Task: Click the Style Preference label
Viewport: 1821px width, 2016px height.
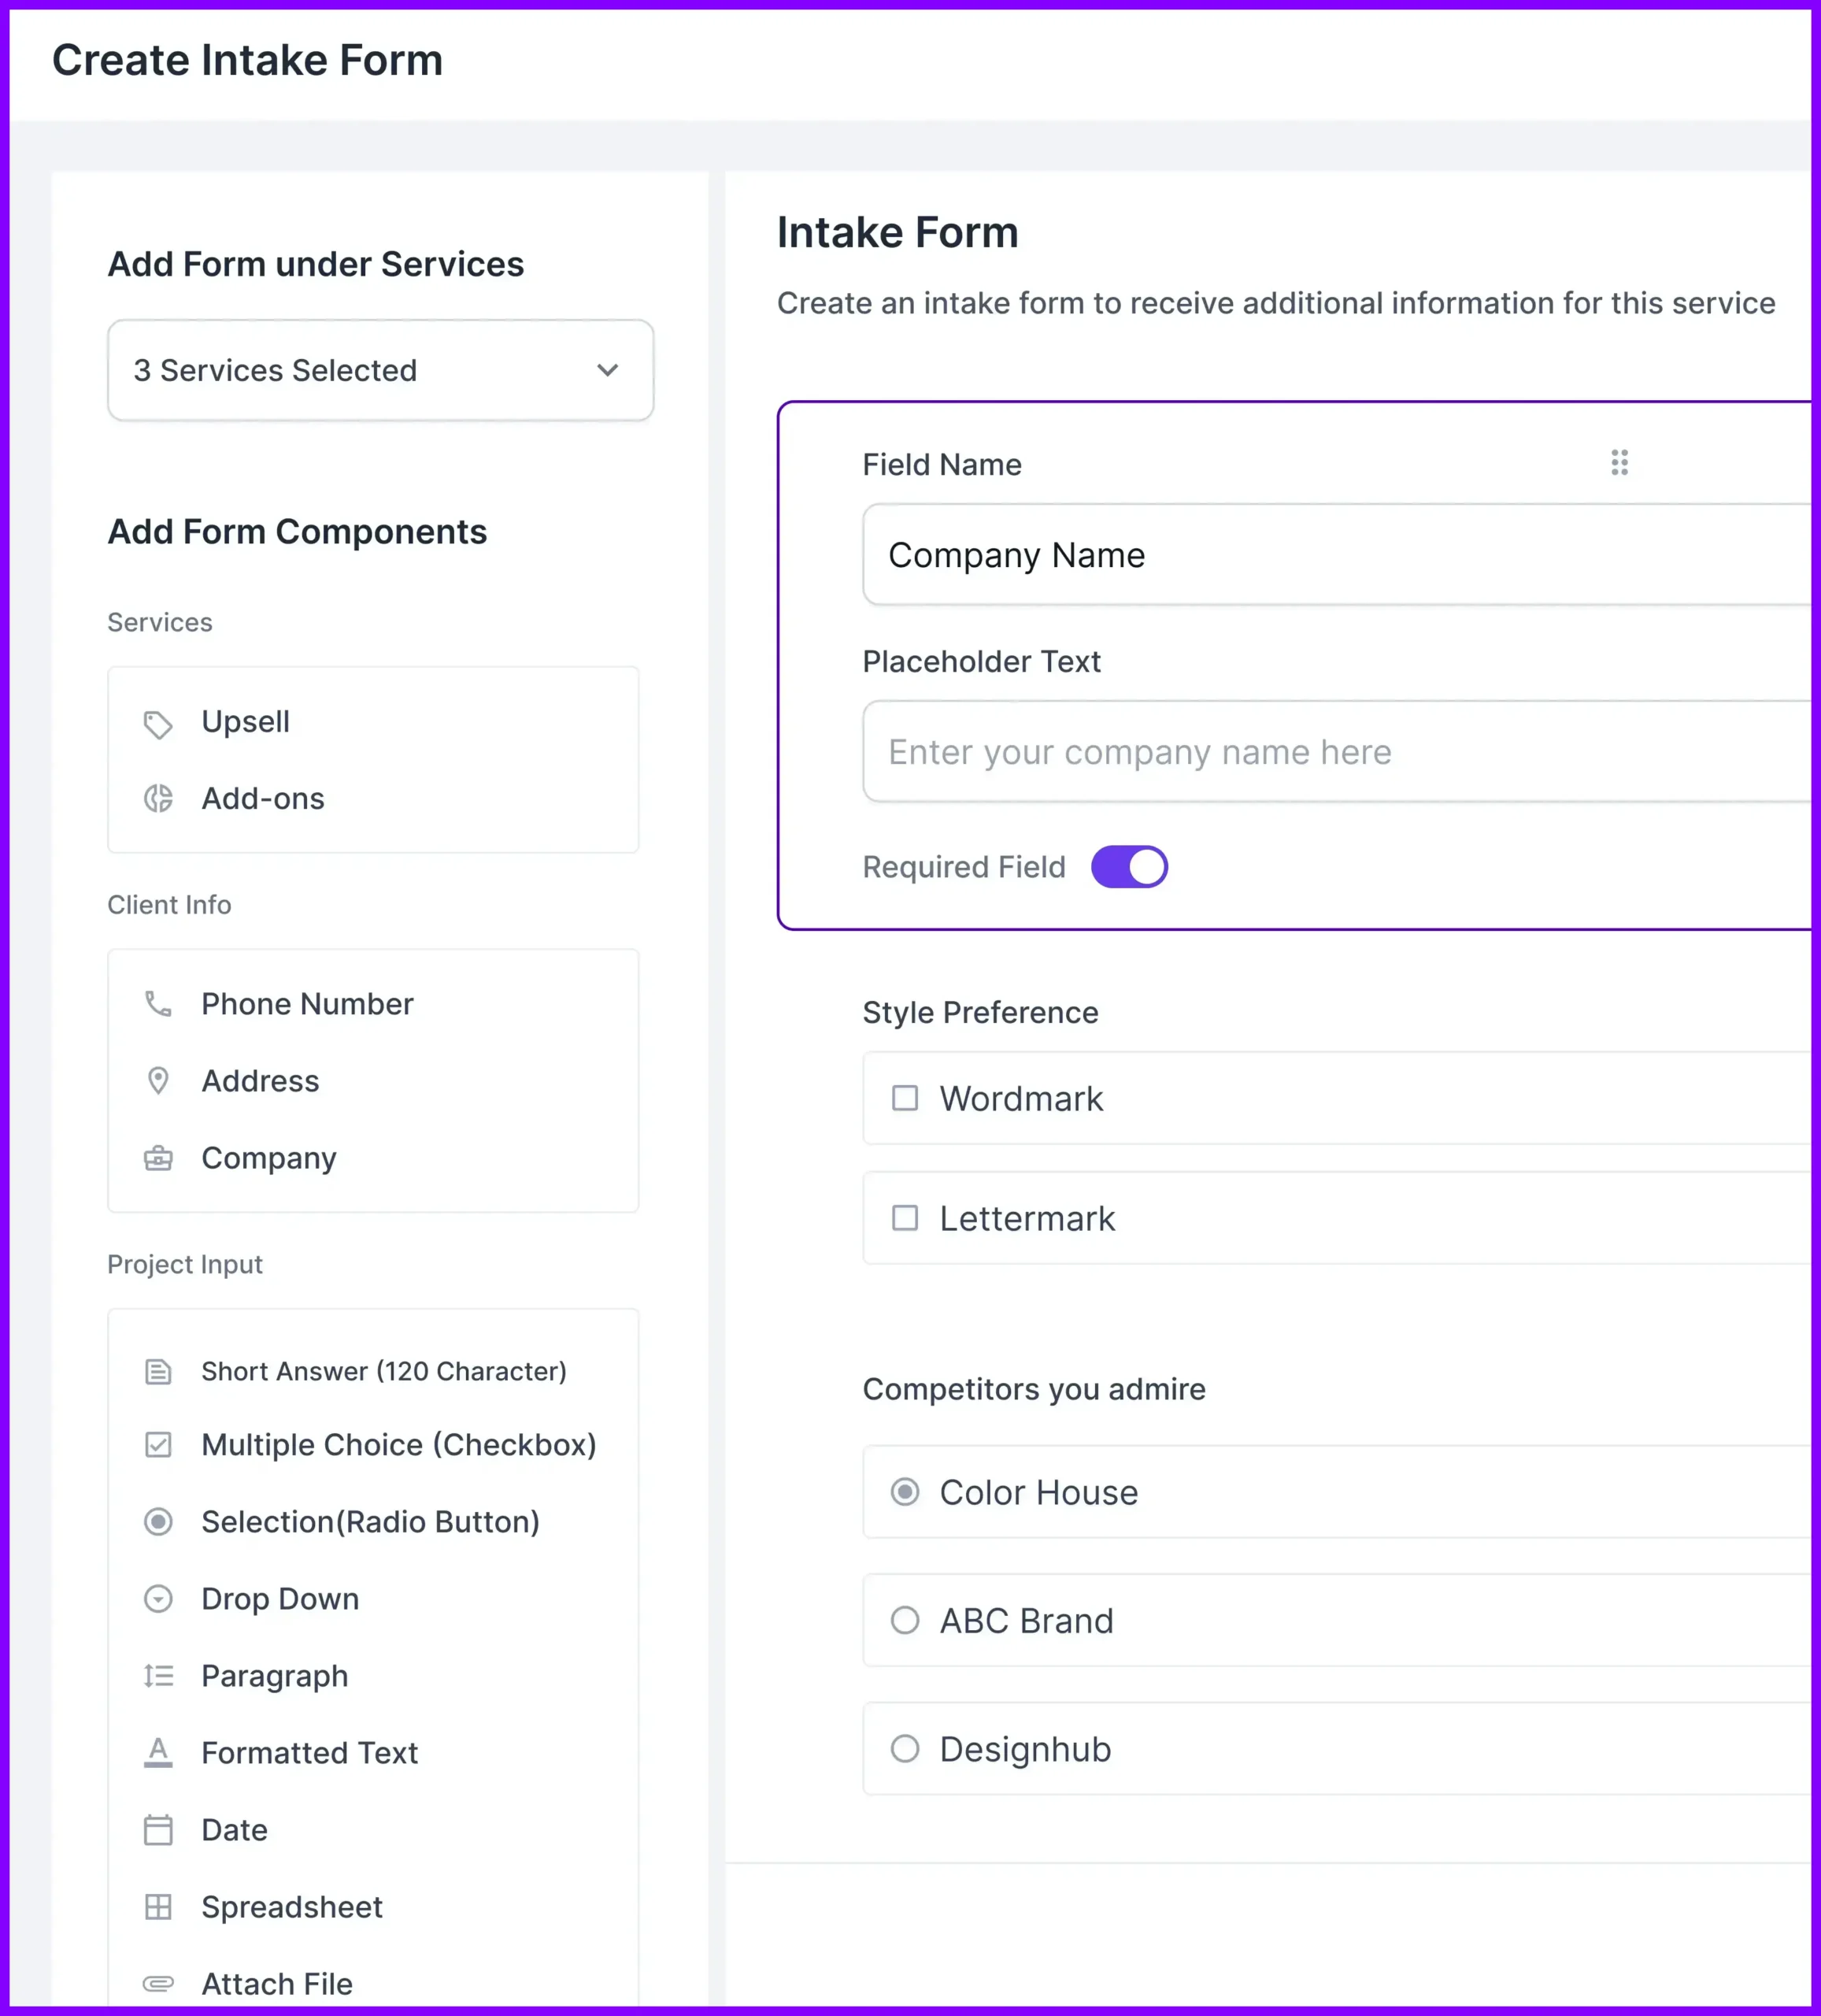Action: coord(980,1013)
